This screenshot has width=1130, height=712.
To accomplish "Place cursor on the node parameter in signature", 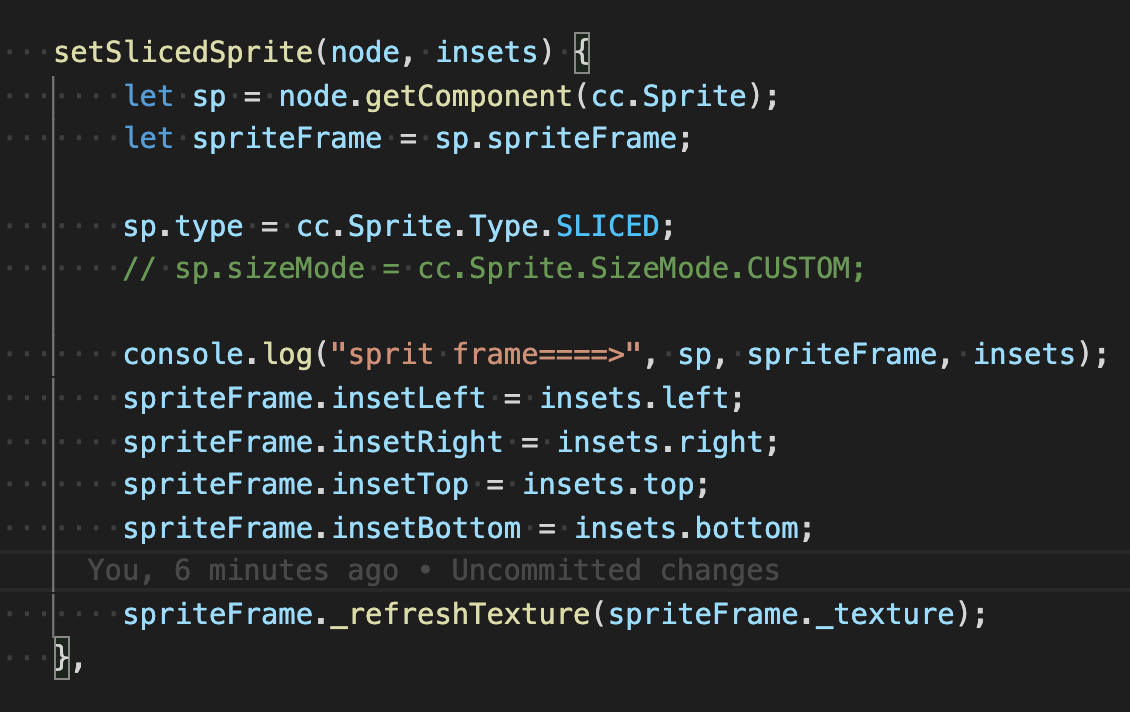I will [365, 52].
